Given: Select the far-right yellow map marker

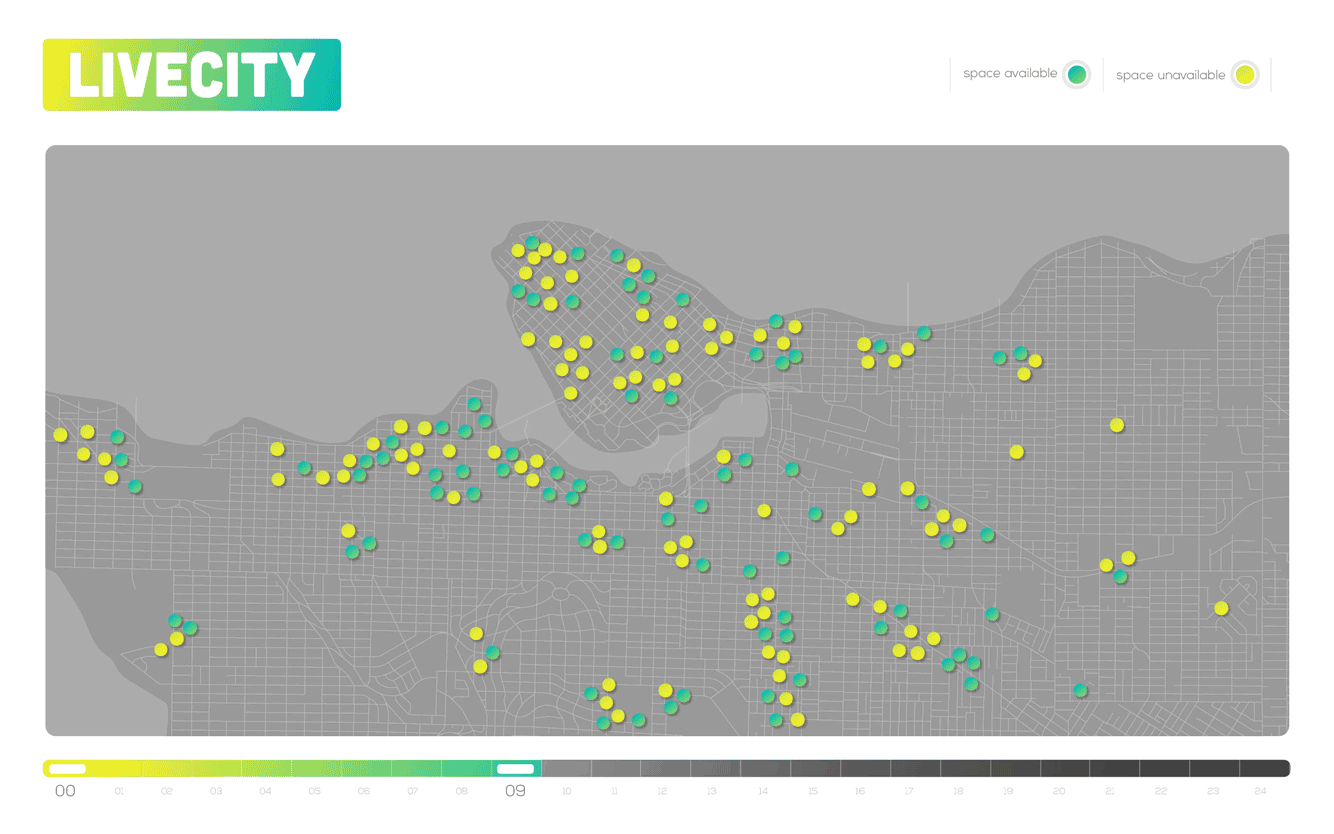Looking at the screenshot, I should click(1221, 608).
